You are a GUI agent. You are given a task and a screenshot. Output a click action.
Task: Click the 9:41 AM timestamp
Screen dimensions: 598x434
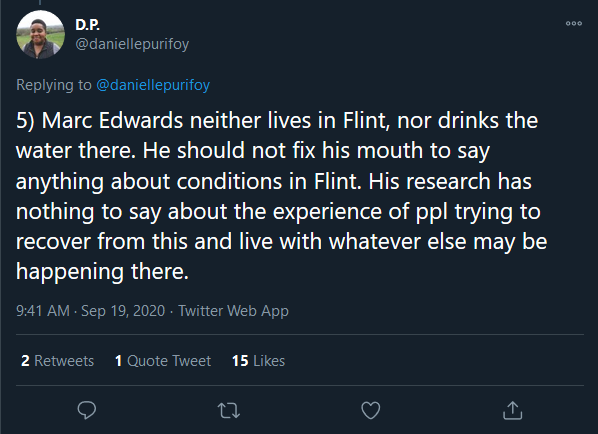point(43,311)
